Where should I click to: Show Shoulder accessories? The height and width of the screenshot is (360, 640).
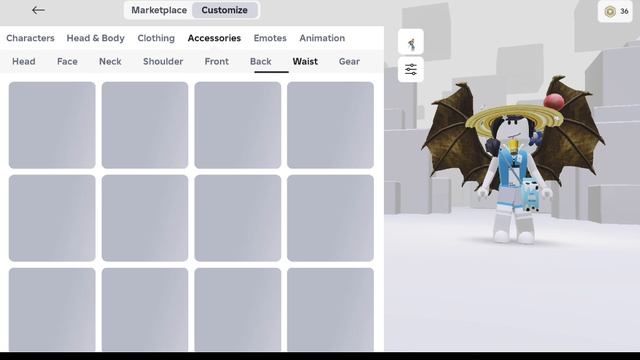tap(163, 61)
